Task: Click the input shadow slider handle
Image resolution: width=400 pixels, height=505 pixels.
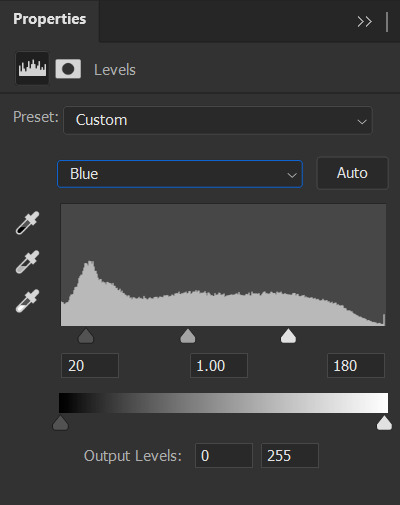Action: (86, 336)
